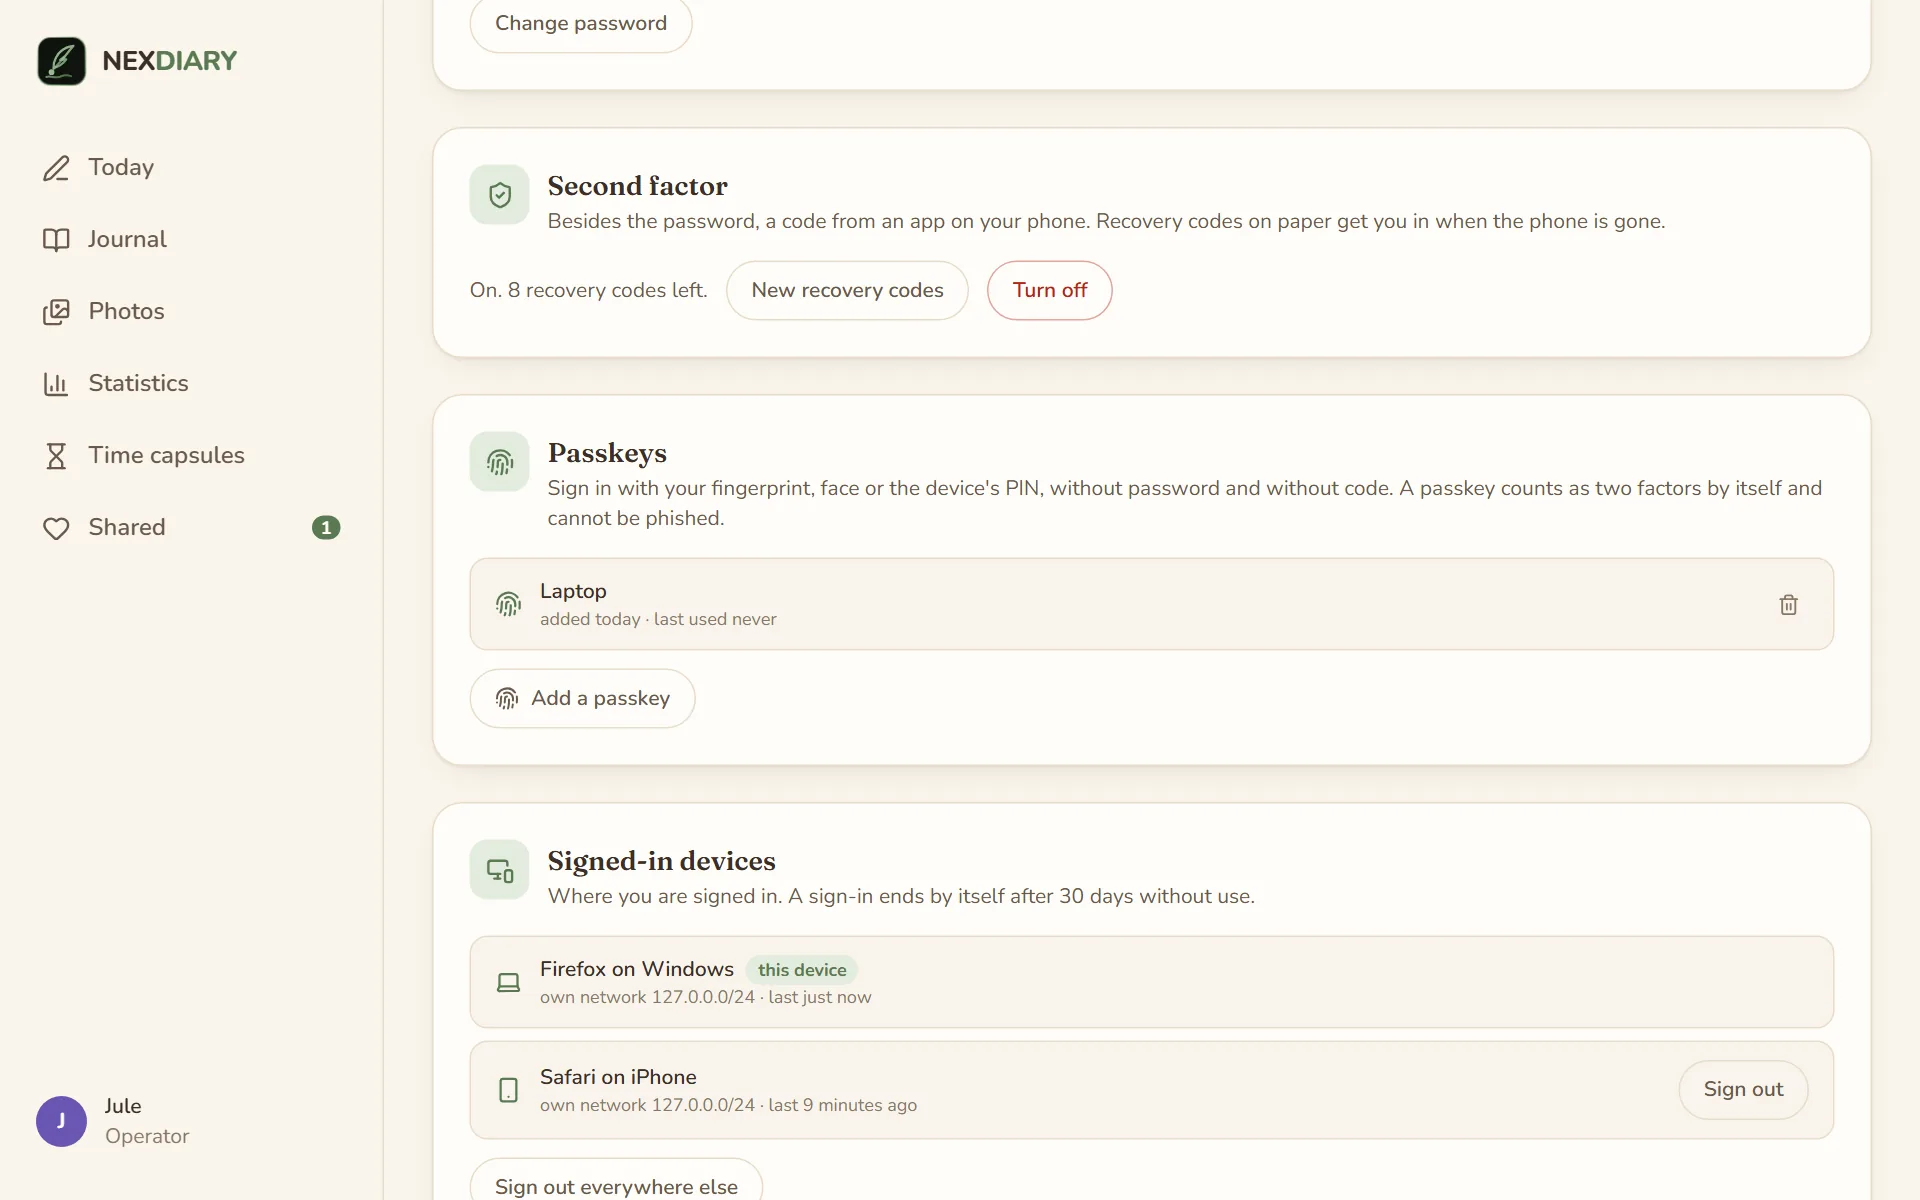Click the 'this device' badge

click(802, 970)
